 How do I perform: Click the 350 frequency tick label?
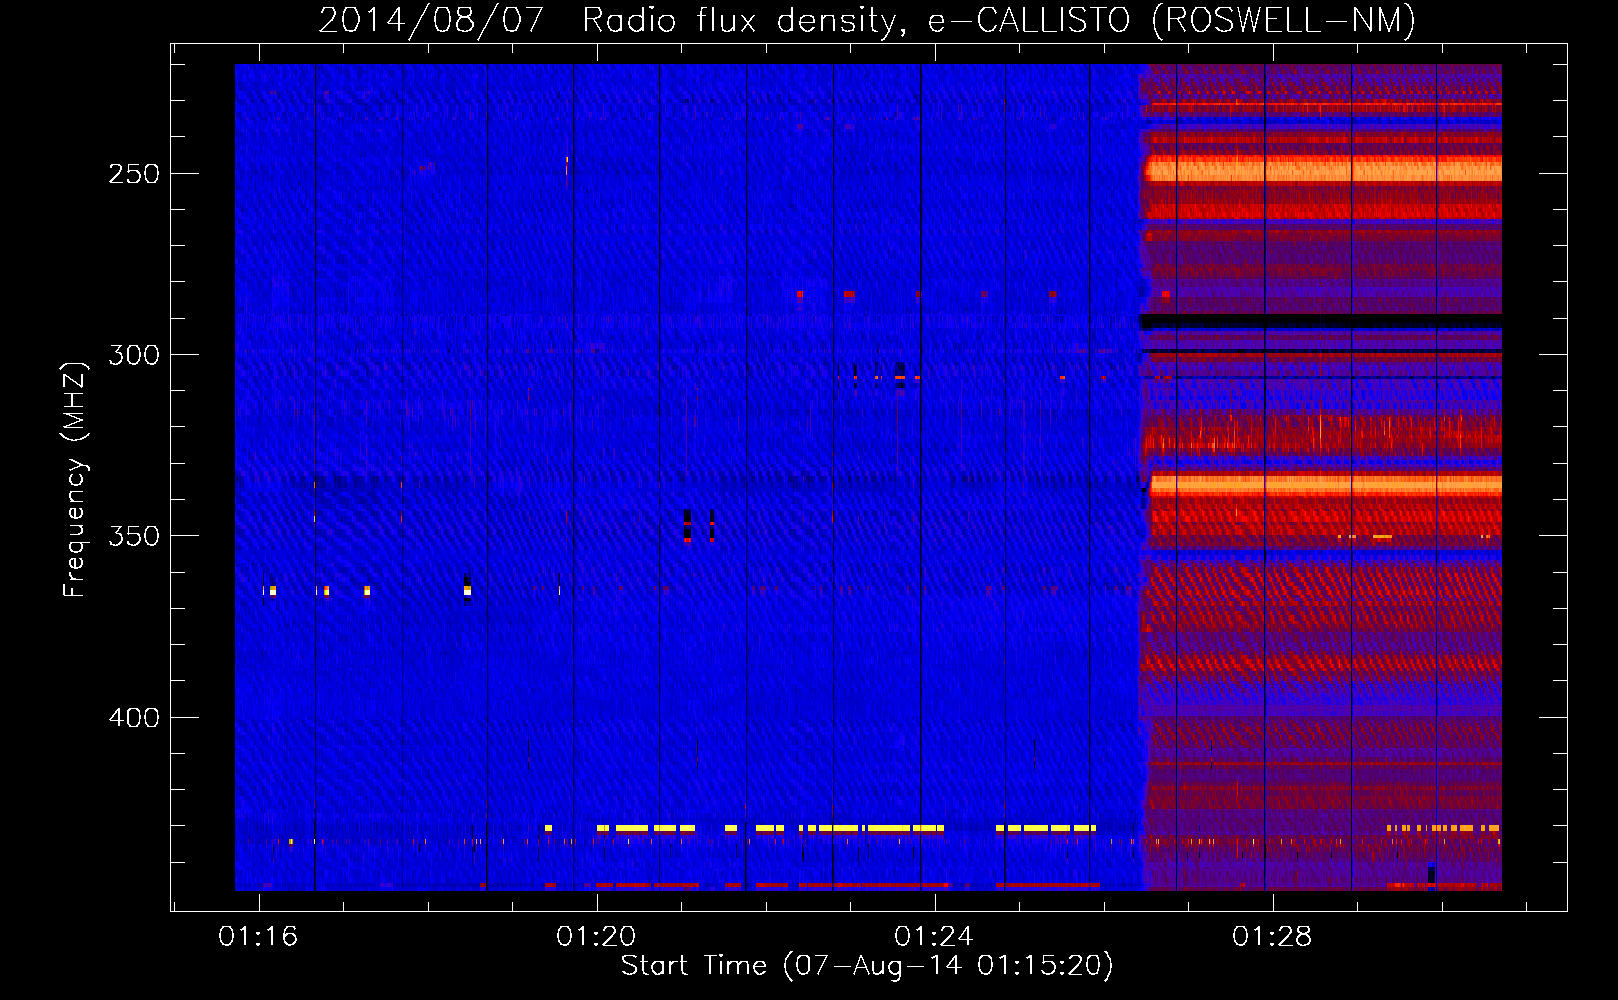(134, 536)
